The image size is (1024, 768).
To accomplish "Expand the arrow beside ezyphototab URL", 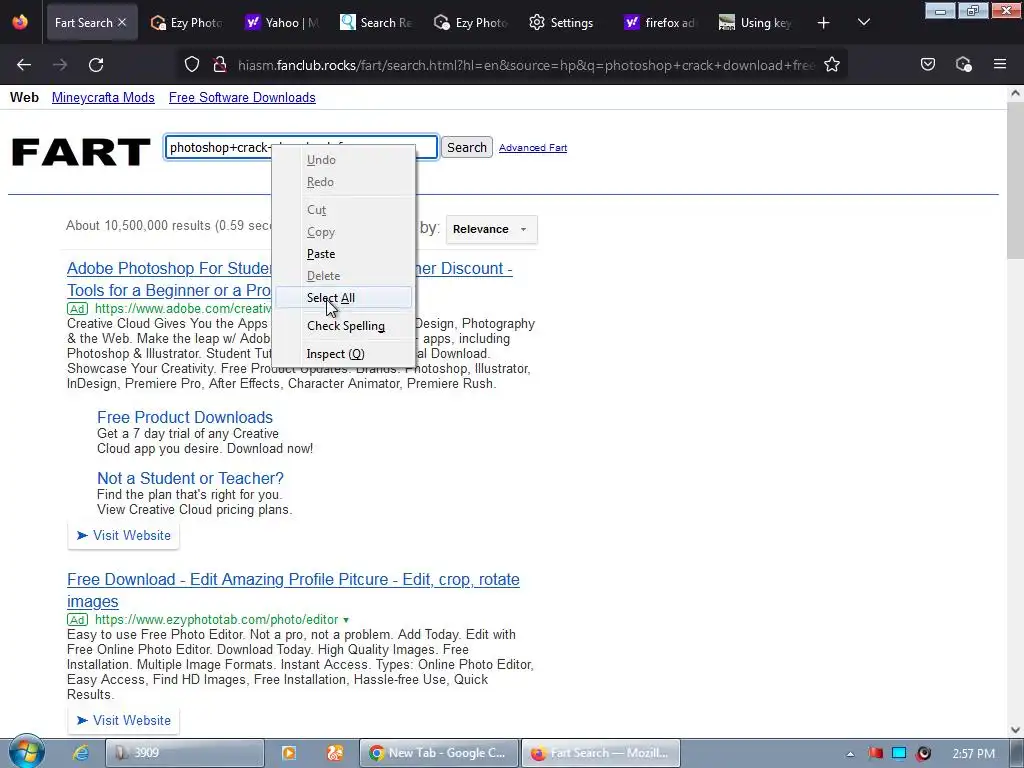I will click(x=346, y=620).
